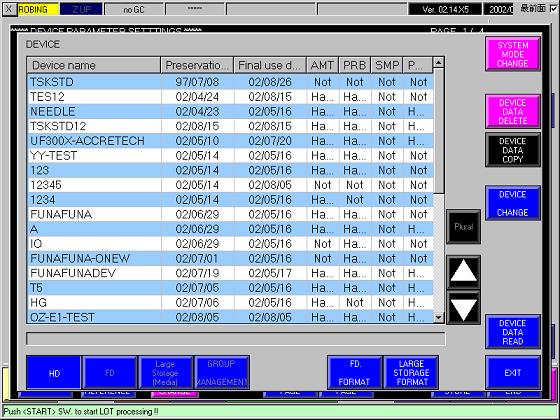Click the DEVICE CHANGE button
The width and height of the screenshot is (560, 420).
pos(512,203)
